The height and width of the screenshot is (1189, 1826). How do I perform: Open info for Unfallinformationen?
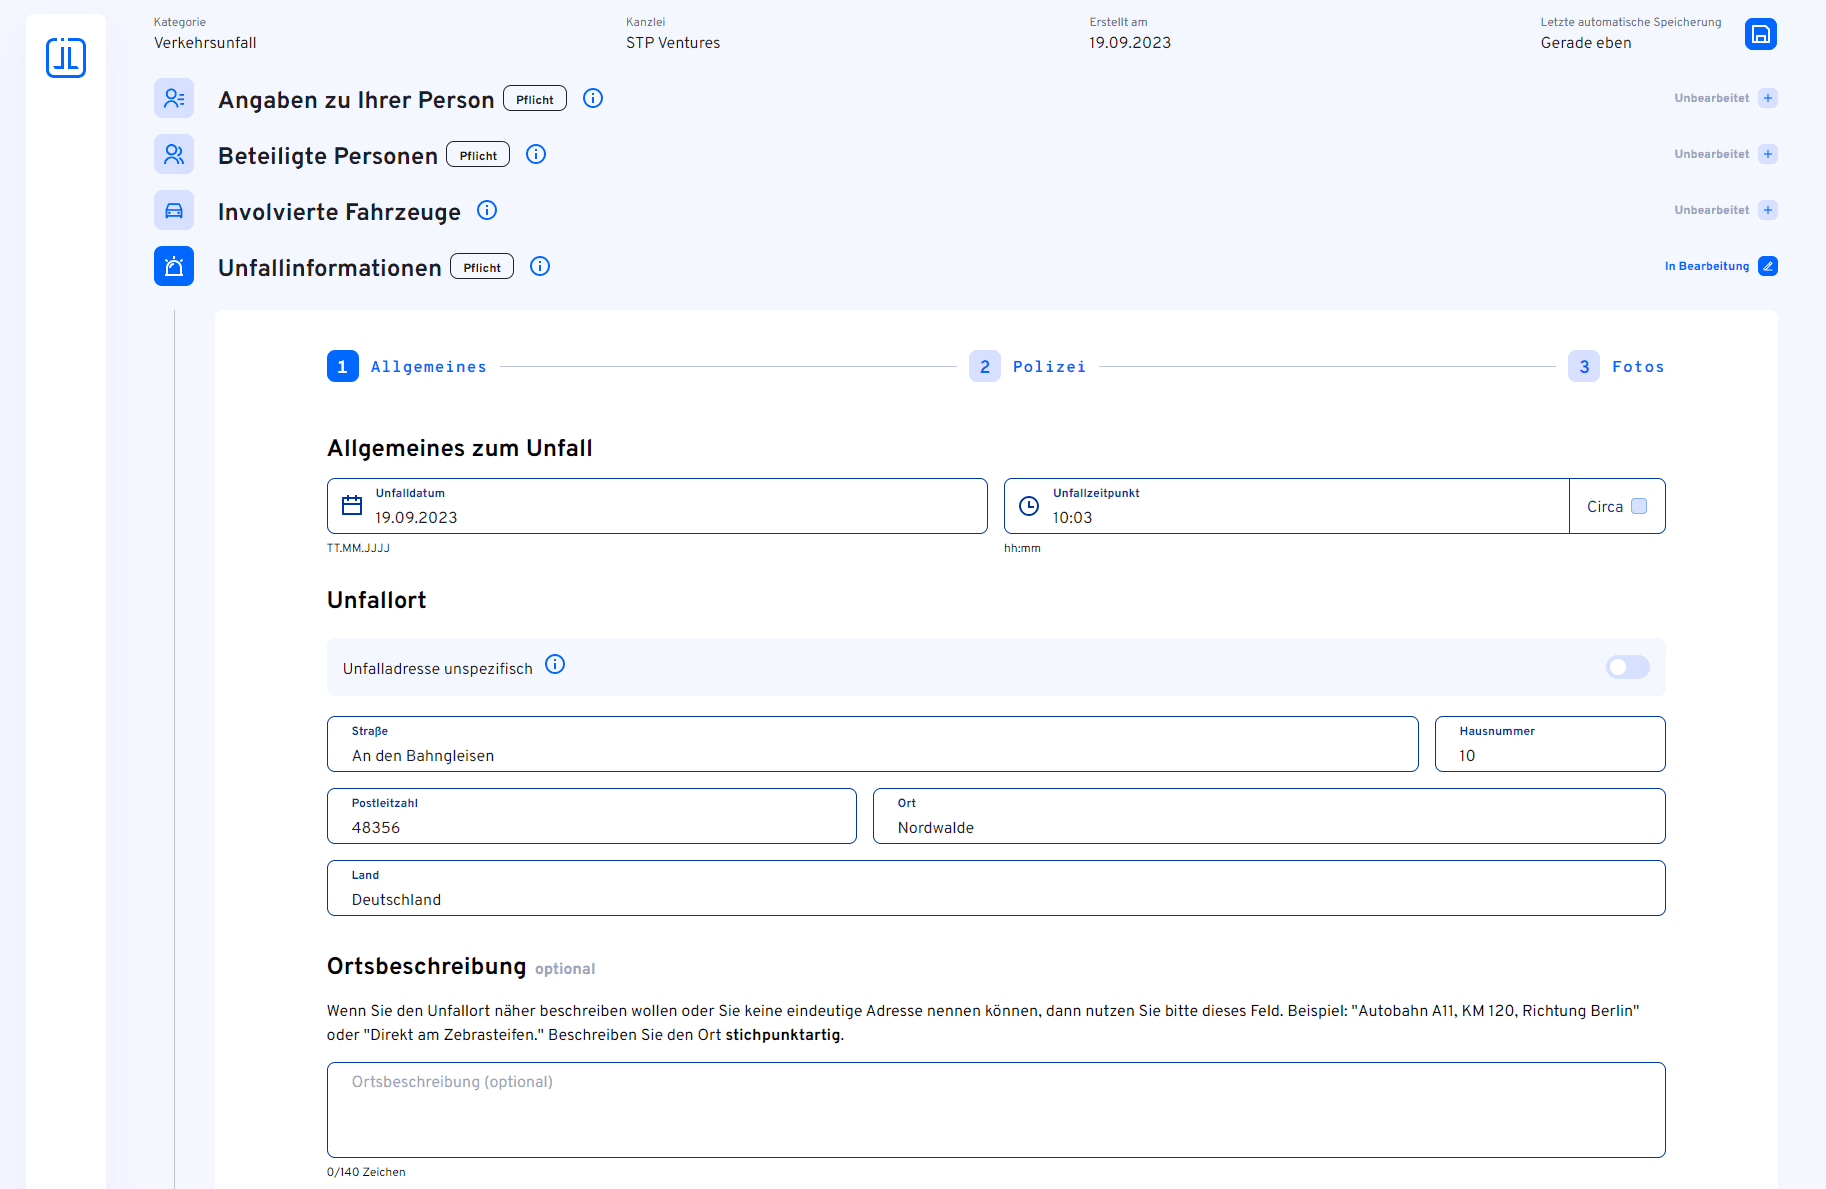click(x=540, y=266)
